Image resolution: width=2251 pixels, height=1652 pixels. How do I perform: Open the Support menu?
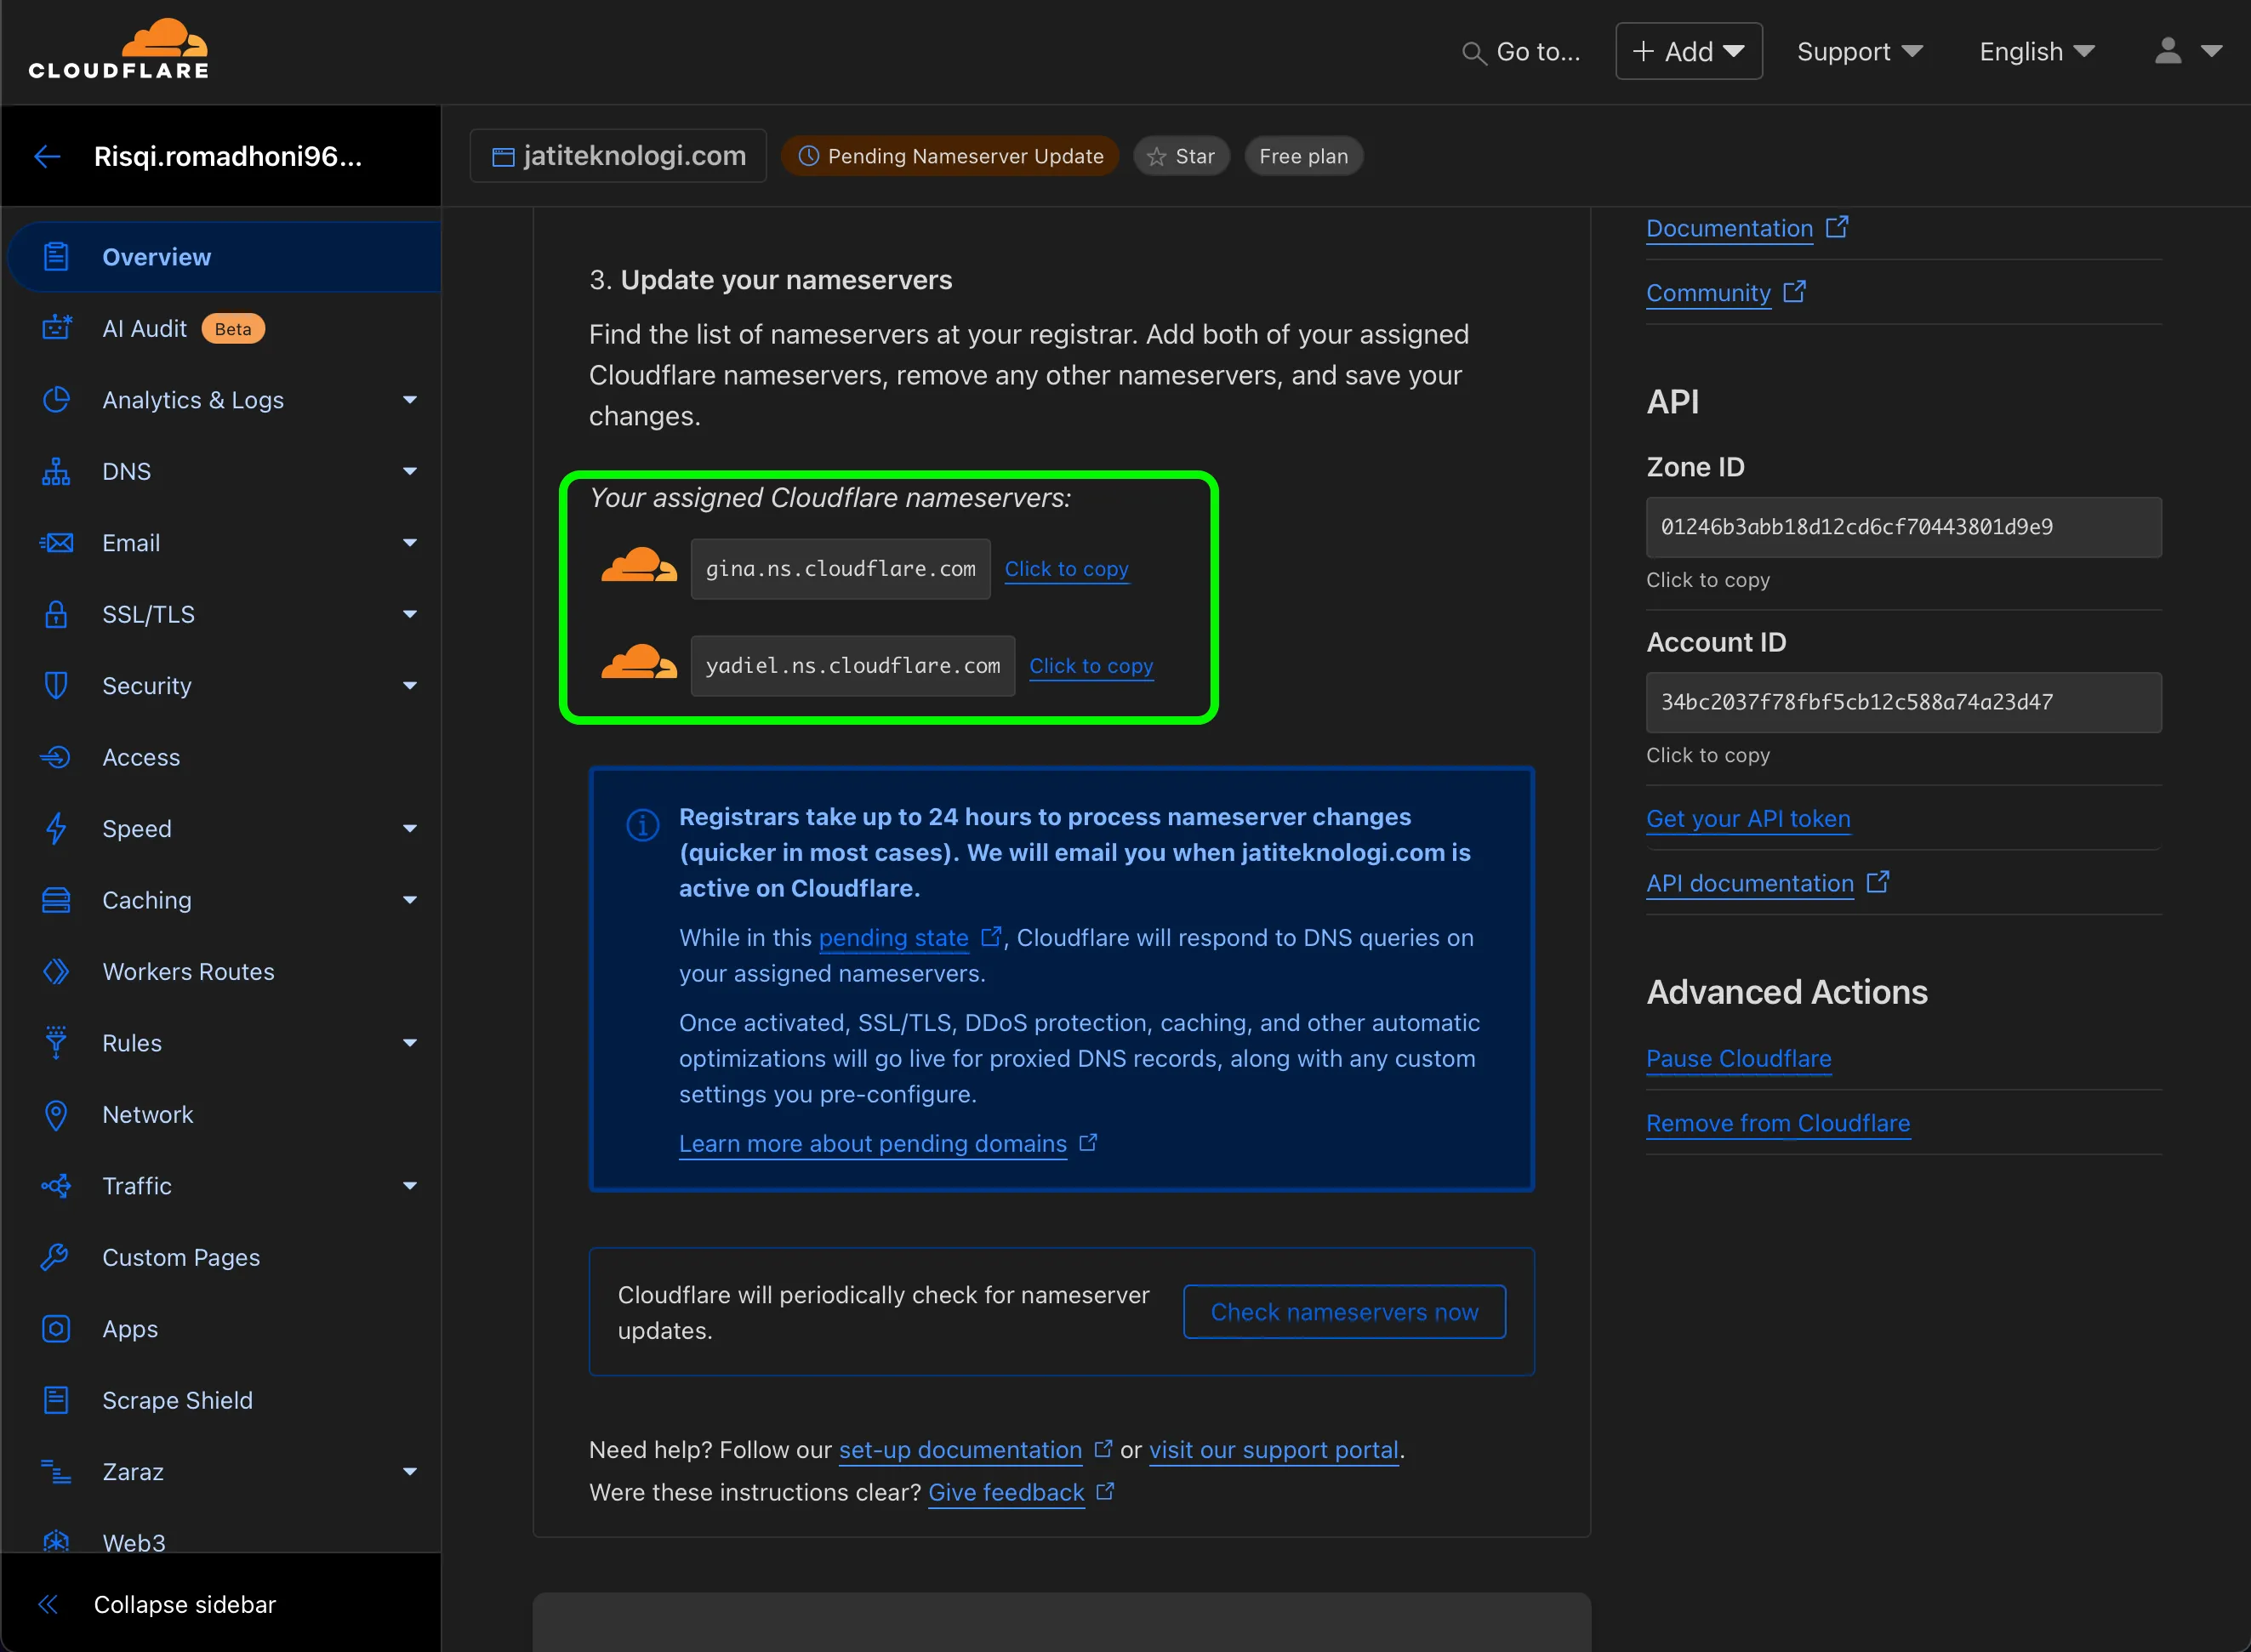1858,51
